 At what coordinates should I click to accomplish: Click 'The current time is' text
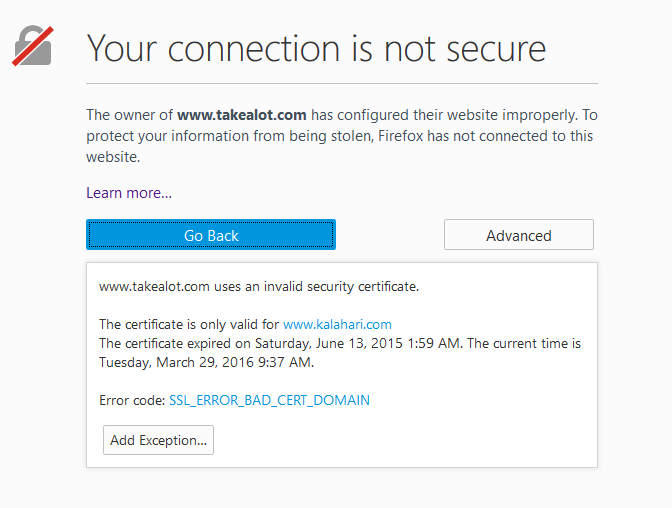(x=524, y=344)
